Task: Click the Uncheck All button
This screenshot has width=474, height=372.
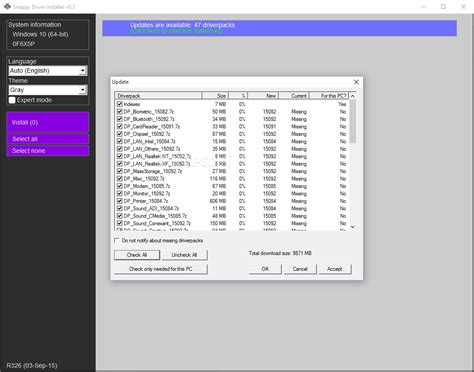Action: point(184,255)
